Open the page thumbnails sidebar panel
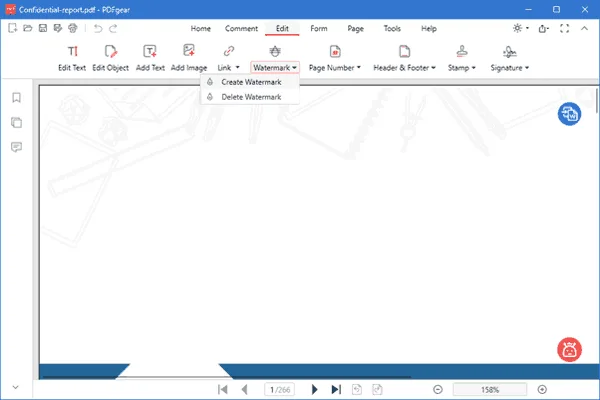The width and height of the screenshot is (600, 400). (17, 122)
